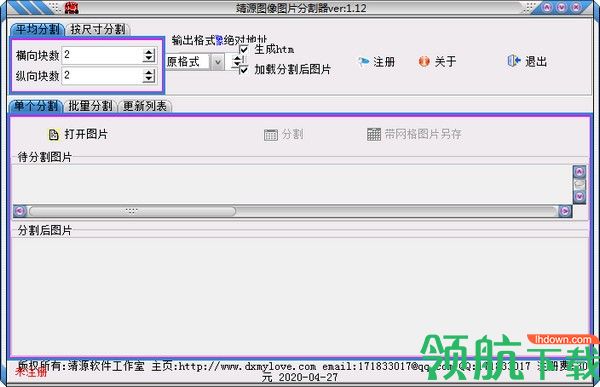
Task: Click the 未注册 status text
Action: tap(31, 372)
